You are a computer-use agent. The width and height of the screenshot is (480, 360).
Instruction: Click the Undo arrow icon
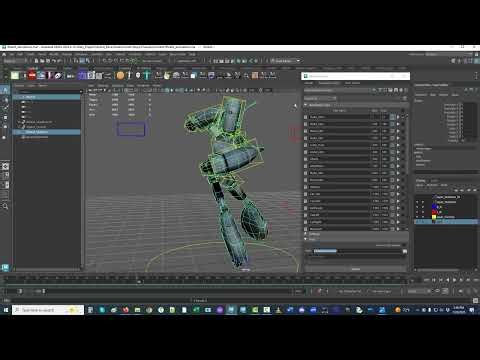click(54, 61)
